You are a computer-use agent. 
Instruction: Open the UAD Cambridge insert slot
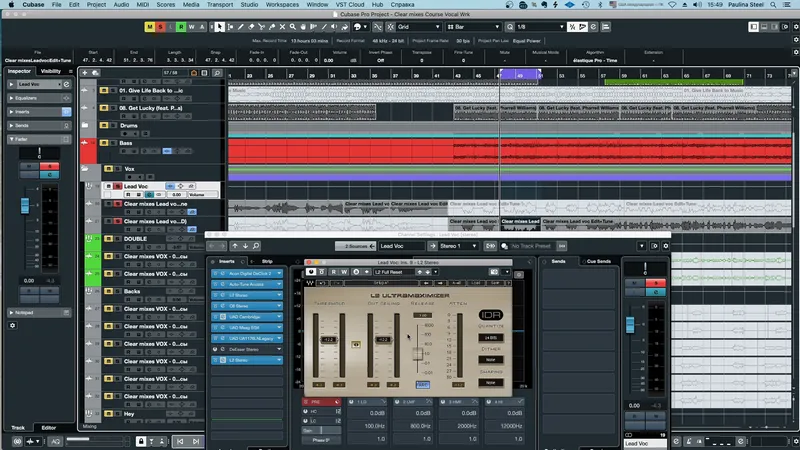[x=247, y=317]
